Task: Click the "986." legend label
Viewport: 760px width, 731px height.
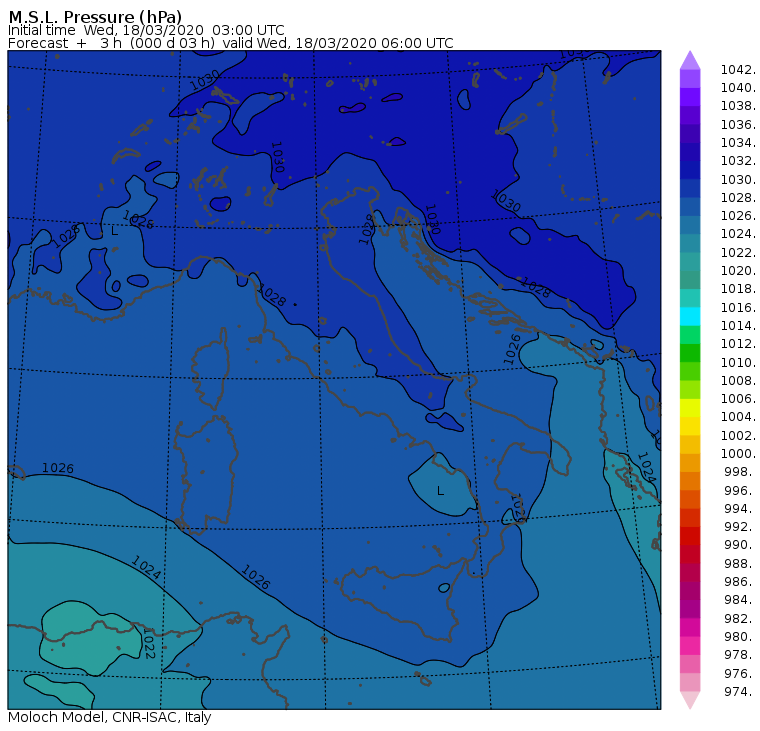Action: point(740,581)
